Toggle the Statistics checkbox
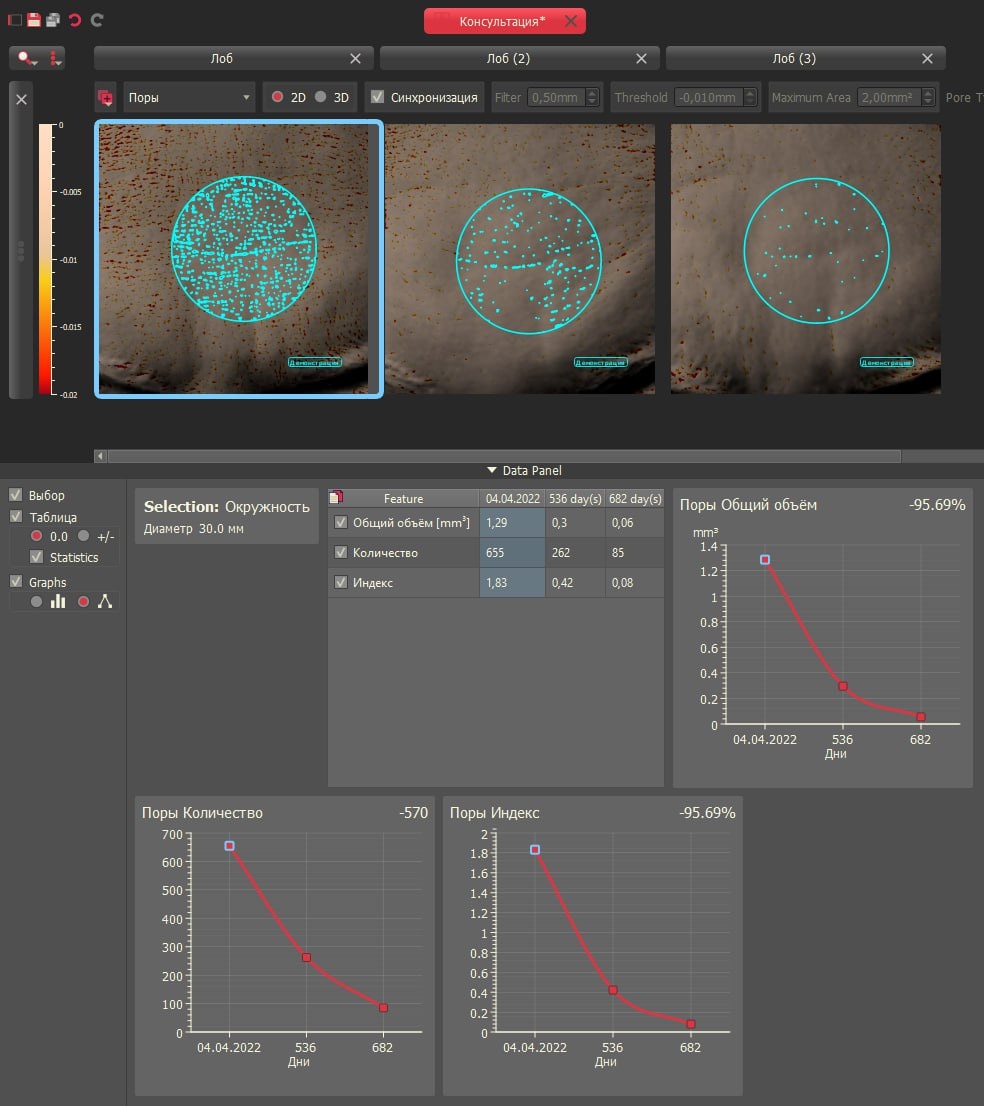This screenshot has width=984, height=1106. 37,557
